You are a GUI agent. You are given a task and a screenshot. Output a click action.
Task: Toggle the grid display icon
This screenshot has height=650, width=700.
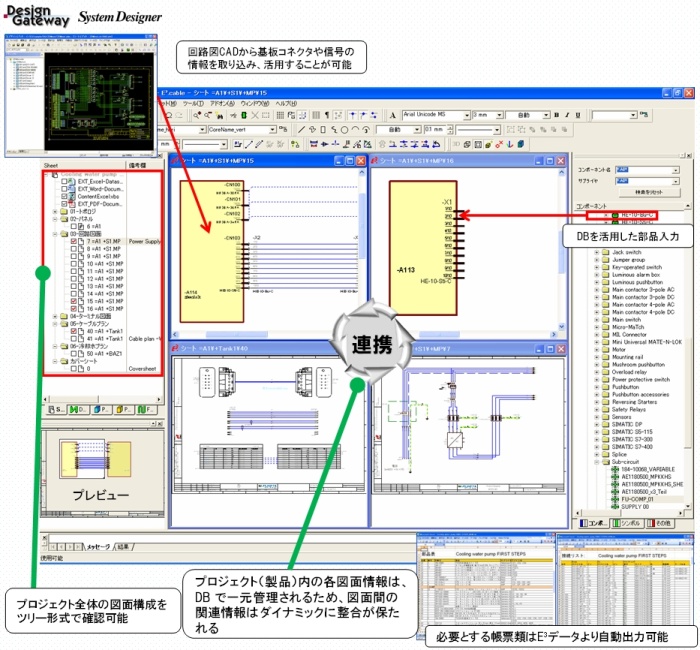point(280,115)
